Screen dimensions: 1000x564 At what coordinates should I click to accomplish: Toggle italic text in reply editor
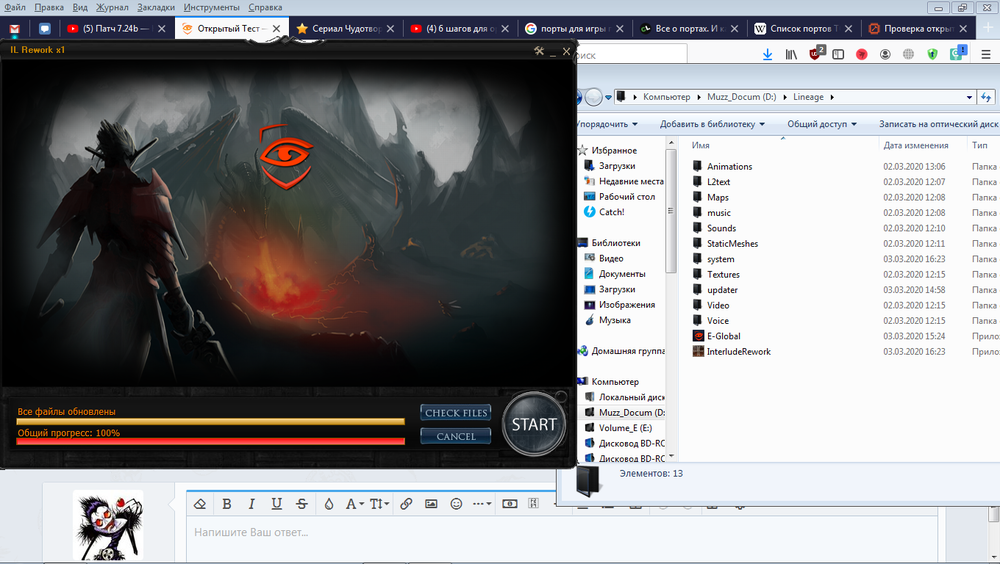(x=252, y=504)
